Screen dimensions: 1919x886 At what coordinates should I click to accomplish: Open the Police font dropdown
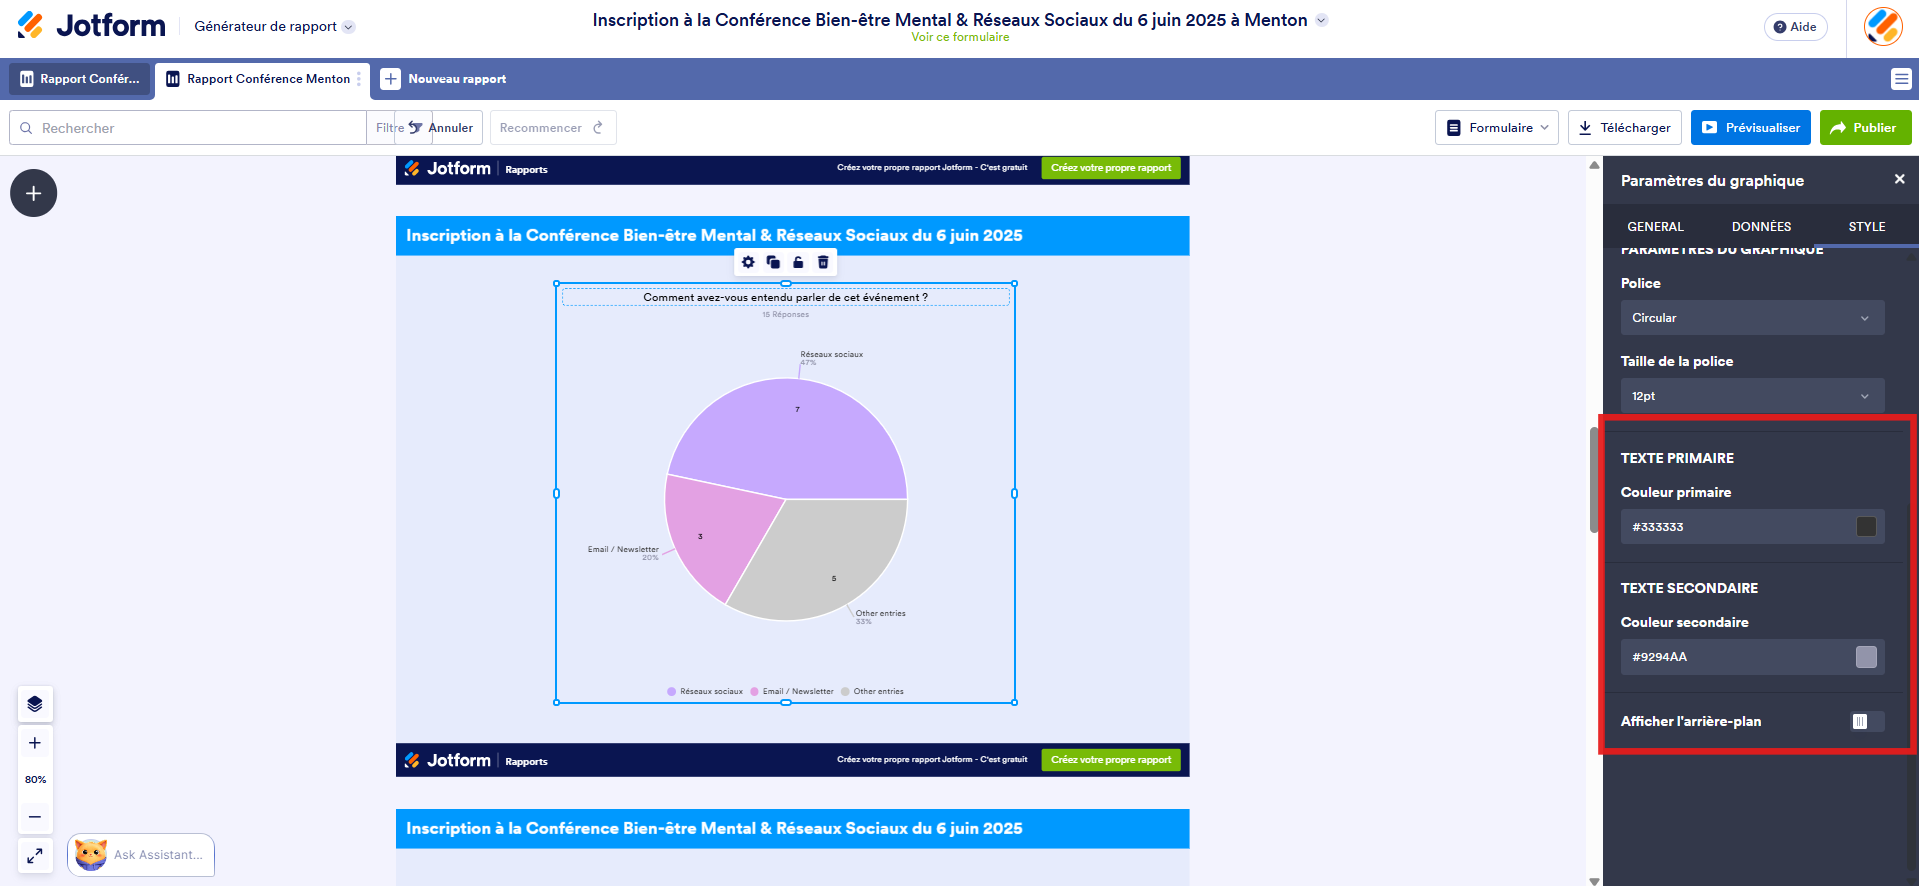[x=1752, y=318]
